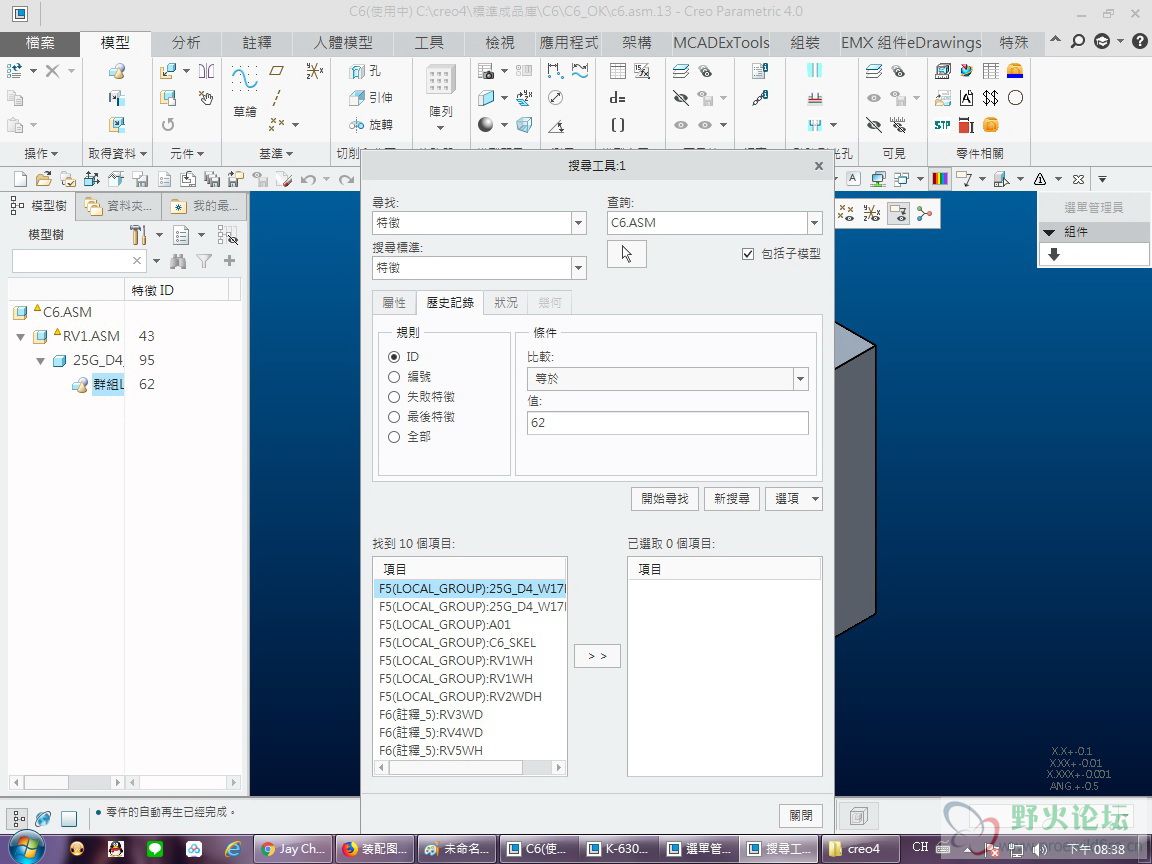Click the down arrow in 選單管理員 panel
This screenshot has width=1152, height=864.
tap(1054, 254)
